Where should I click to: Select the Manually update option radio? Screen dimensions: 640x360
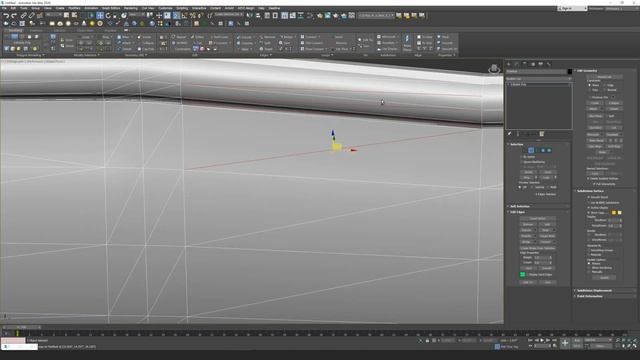[589, 272]
